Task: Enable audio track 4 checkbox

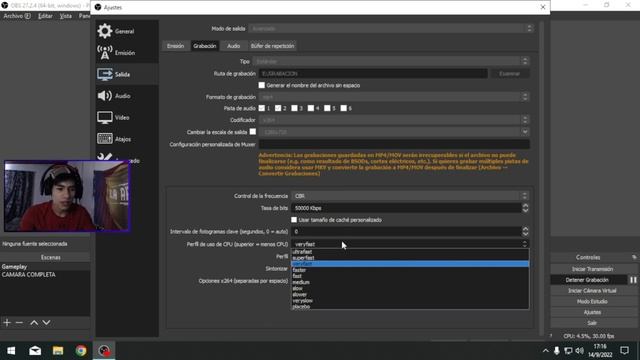Action: coord(311,108)
